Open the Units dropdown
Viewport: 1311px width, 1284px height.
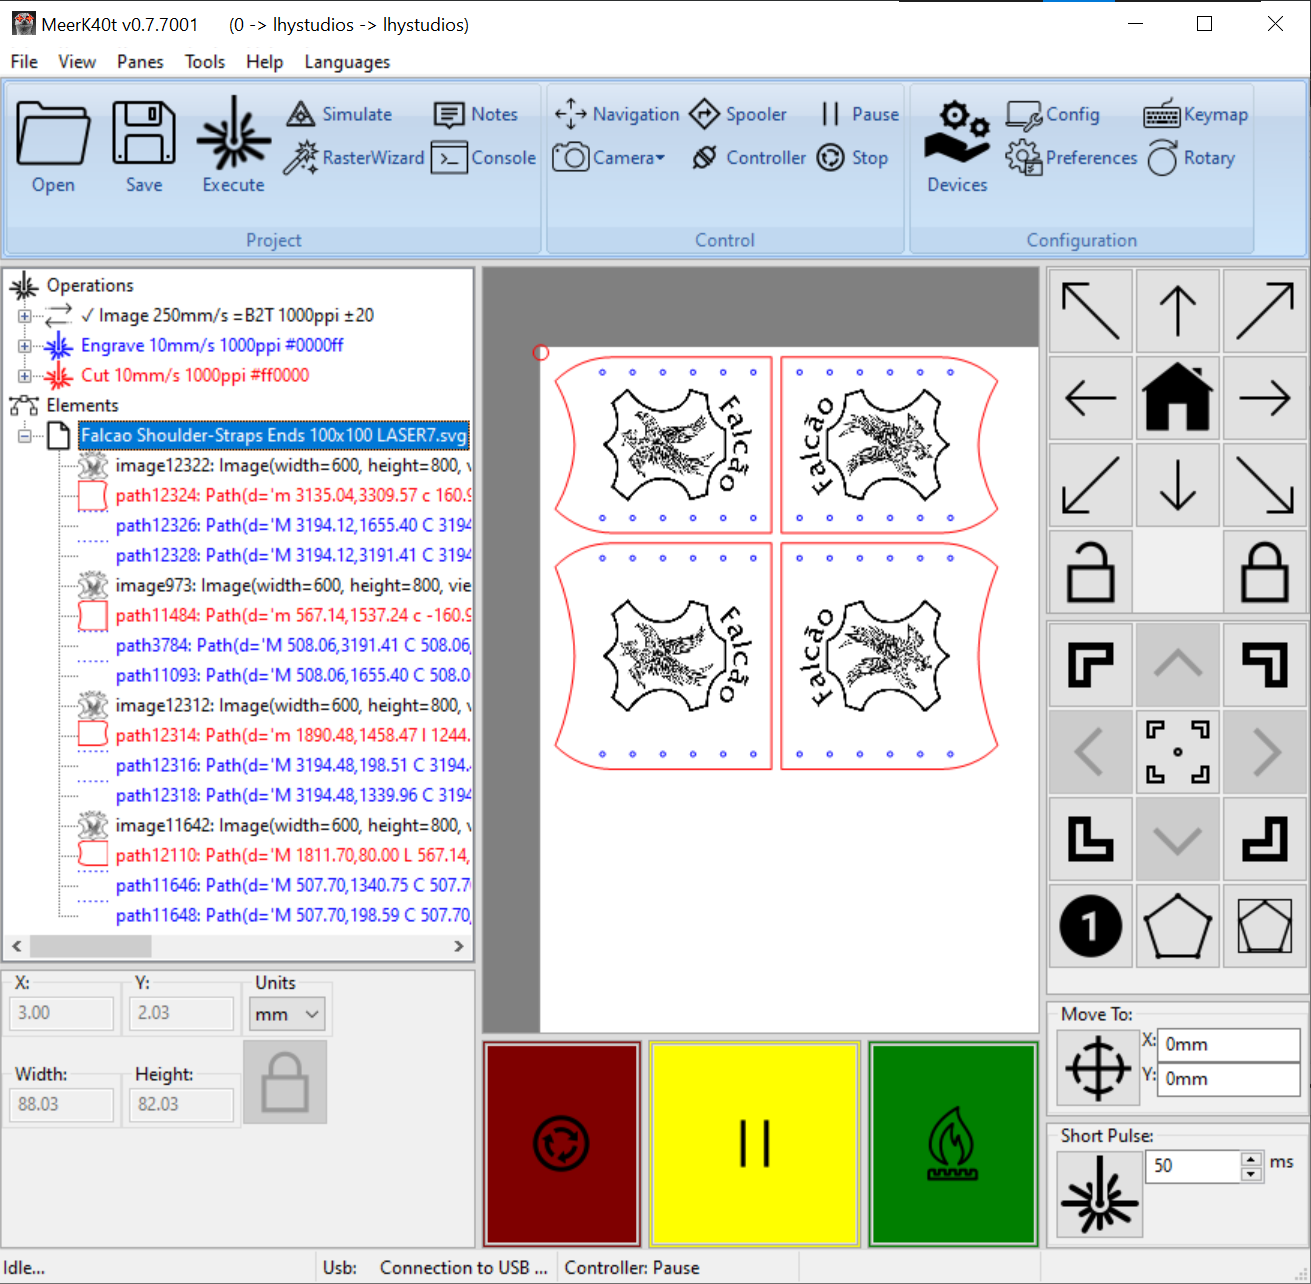(x=287, y=1013)
